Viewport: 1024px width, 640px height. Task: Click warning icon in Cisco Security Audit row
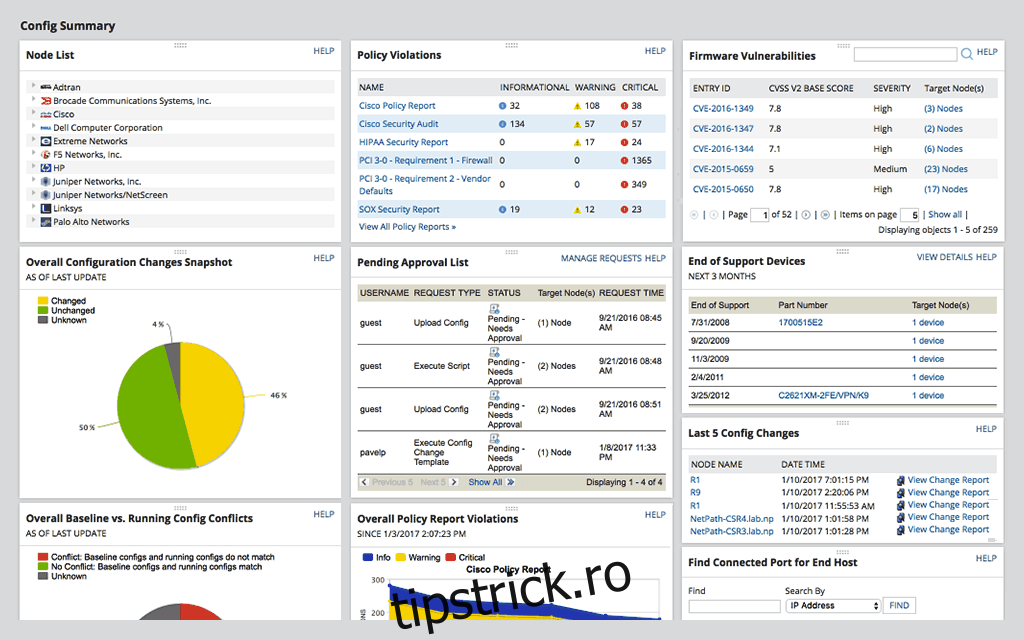coord(577,124)
